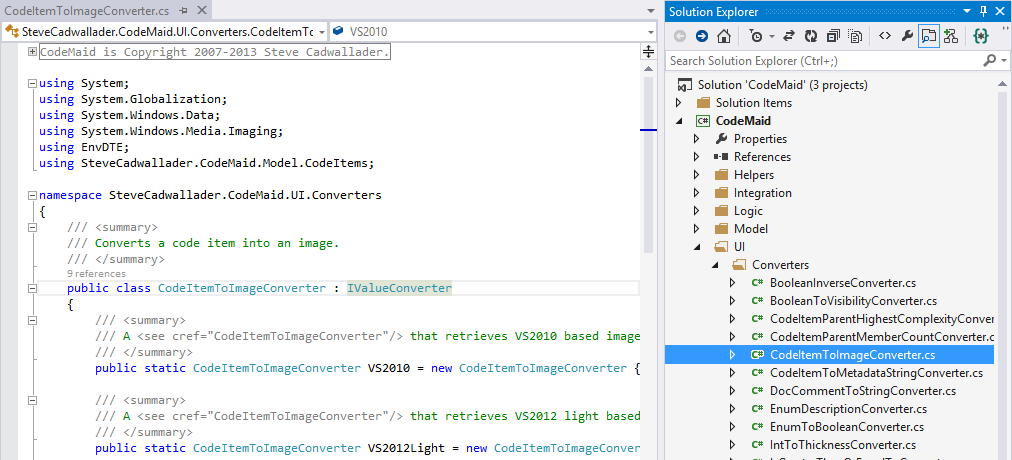
Task: Expand the EnumDescriptionConverter.cs node
Action: pos(732,409)
